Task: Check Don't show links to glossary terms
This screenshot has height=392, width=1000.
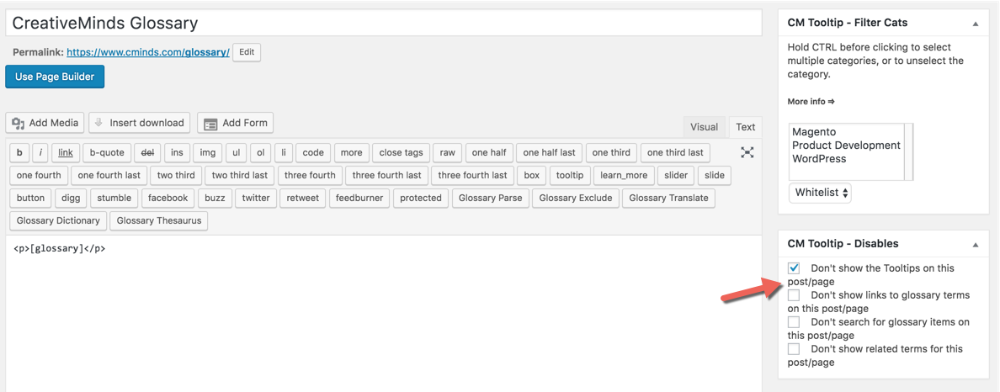Action: coord(794,295)
